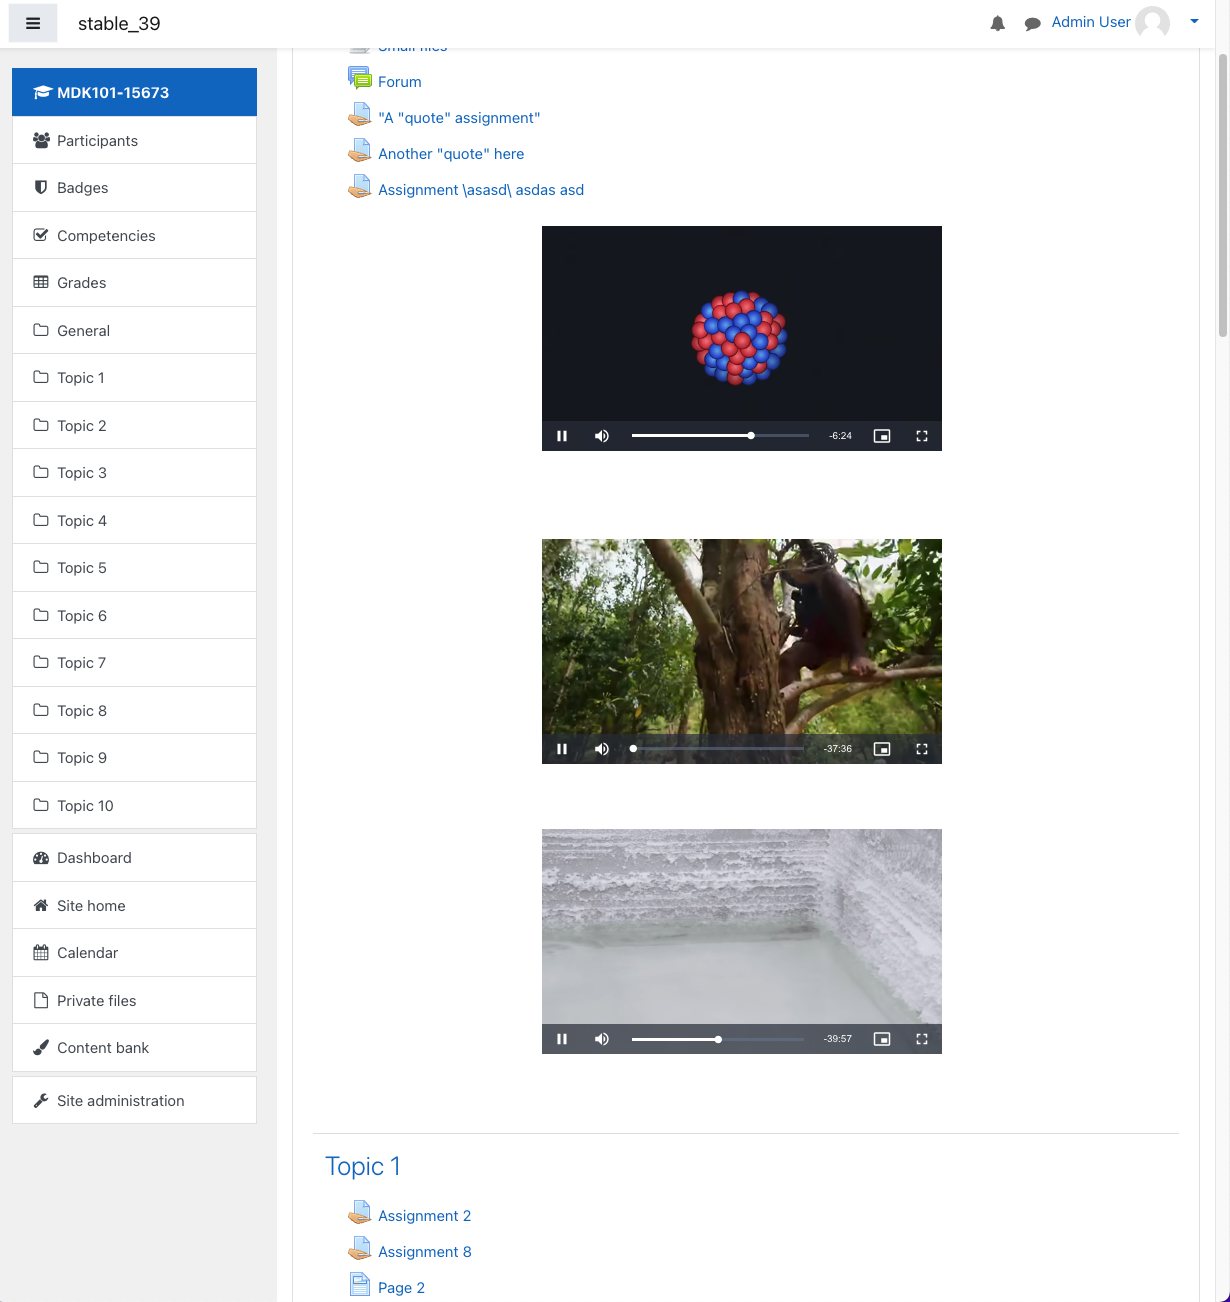The height and width of the screenshot is (1302, 1230).
Task: Open Grades in the sidebar
Action: coord(134,283)
